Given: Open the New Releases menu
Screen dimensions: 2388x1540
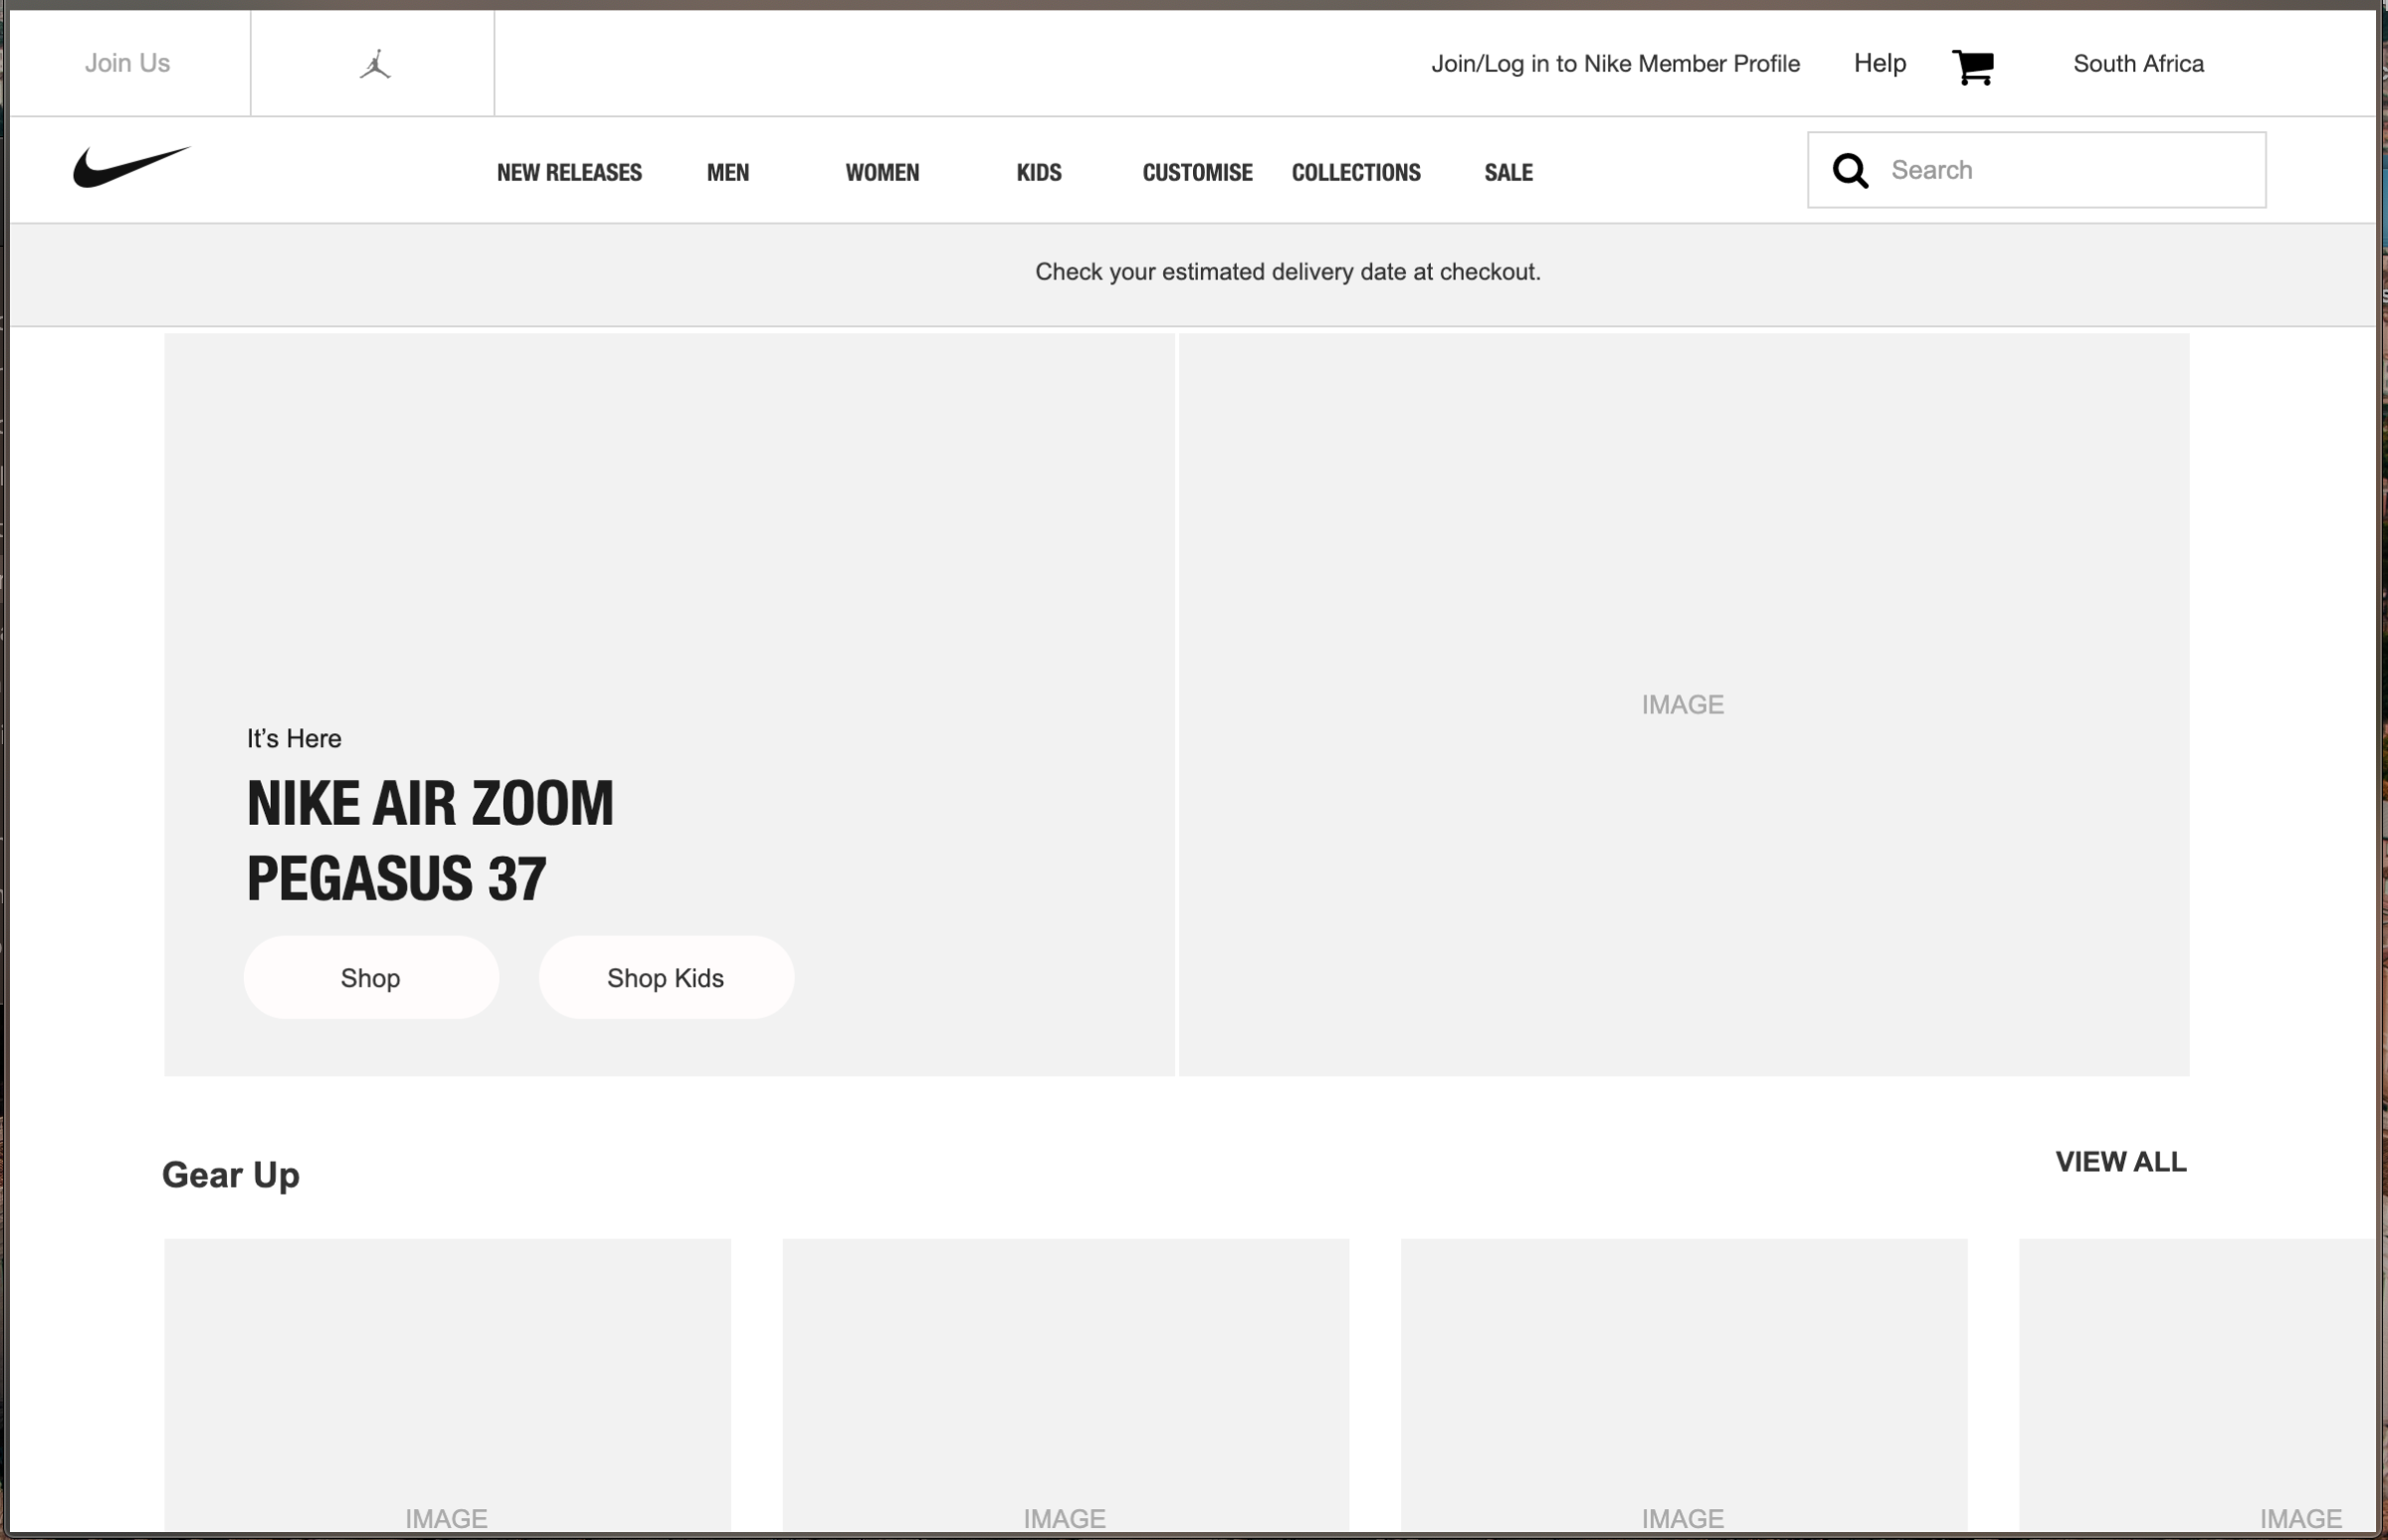Looking at the screenshot, I should point(569,172).
